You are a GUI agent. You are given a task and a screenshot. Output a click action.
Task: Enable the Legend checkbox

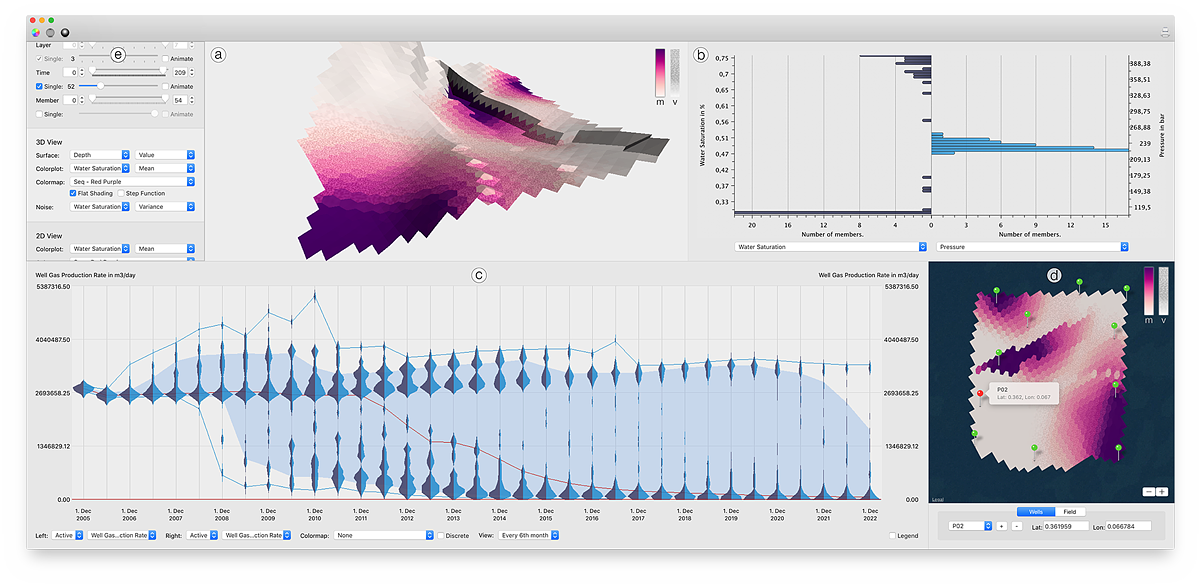point(893,536)
